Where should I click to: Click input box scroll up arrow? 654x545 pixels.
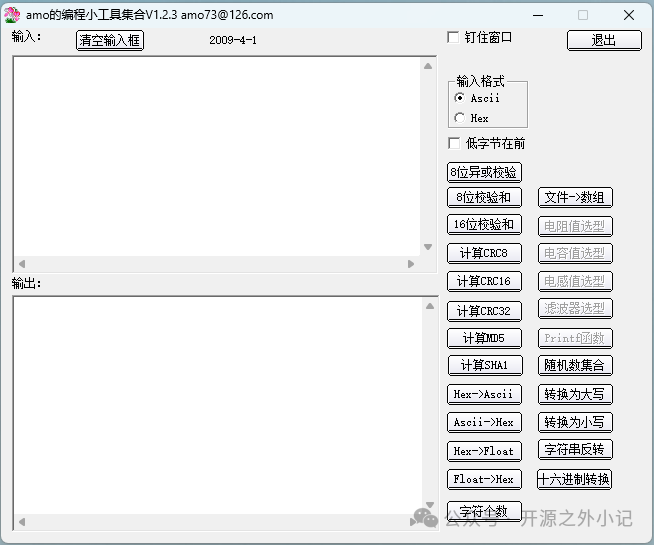[x=428, y=66]
